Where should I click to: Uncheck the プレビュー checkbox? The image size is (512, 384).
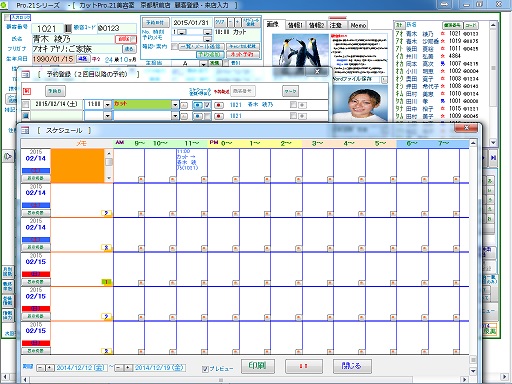click(205, 369)
